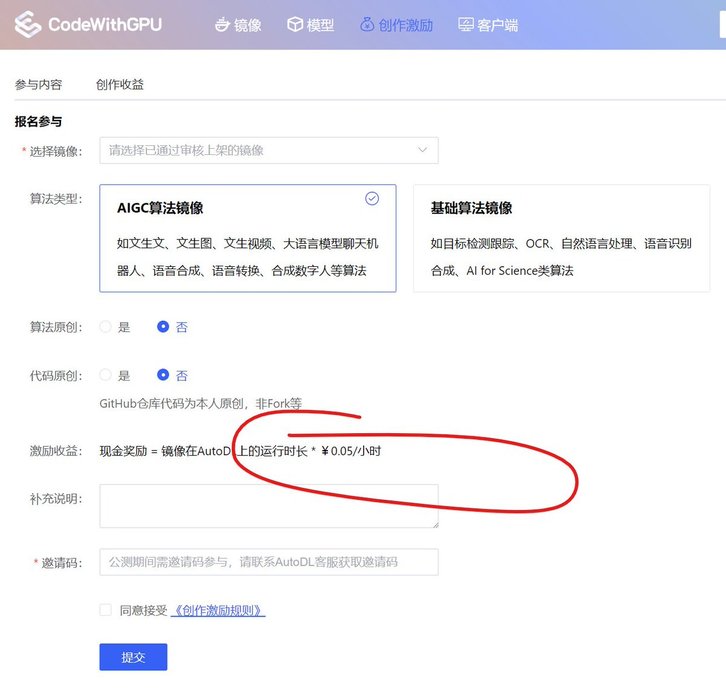Click the CodeWithGPU logo icon

point(28,24)
